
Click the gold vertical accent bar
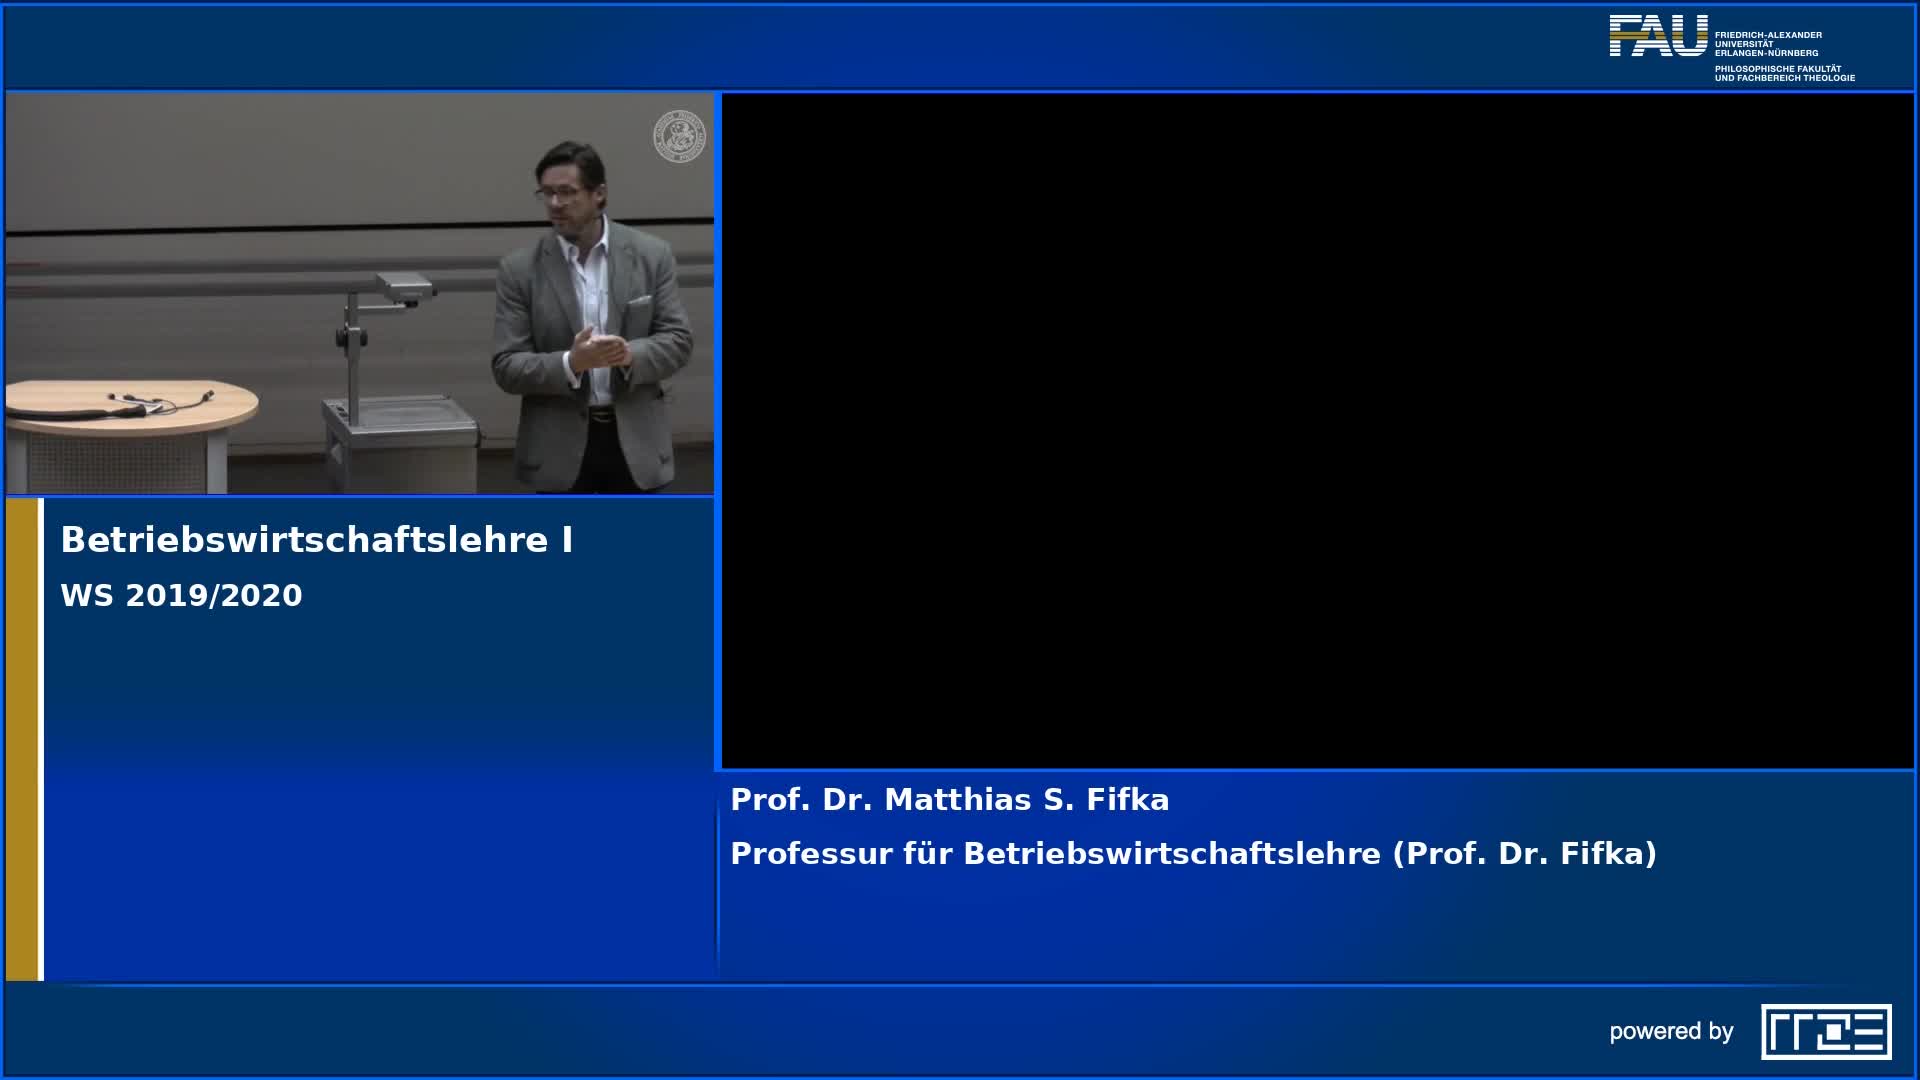21,740
